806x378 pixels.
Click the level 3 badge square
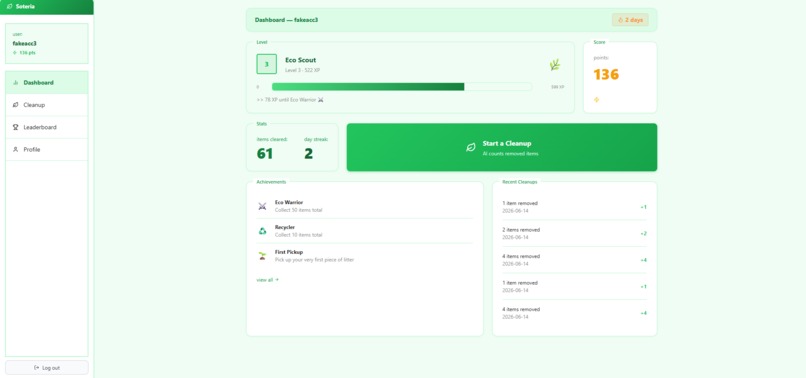266,64
